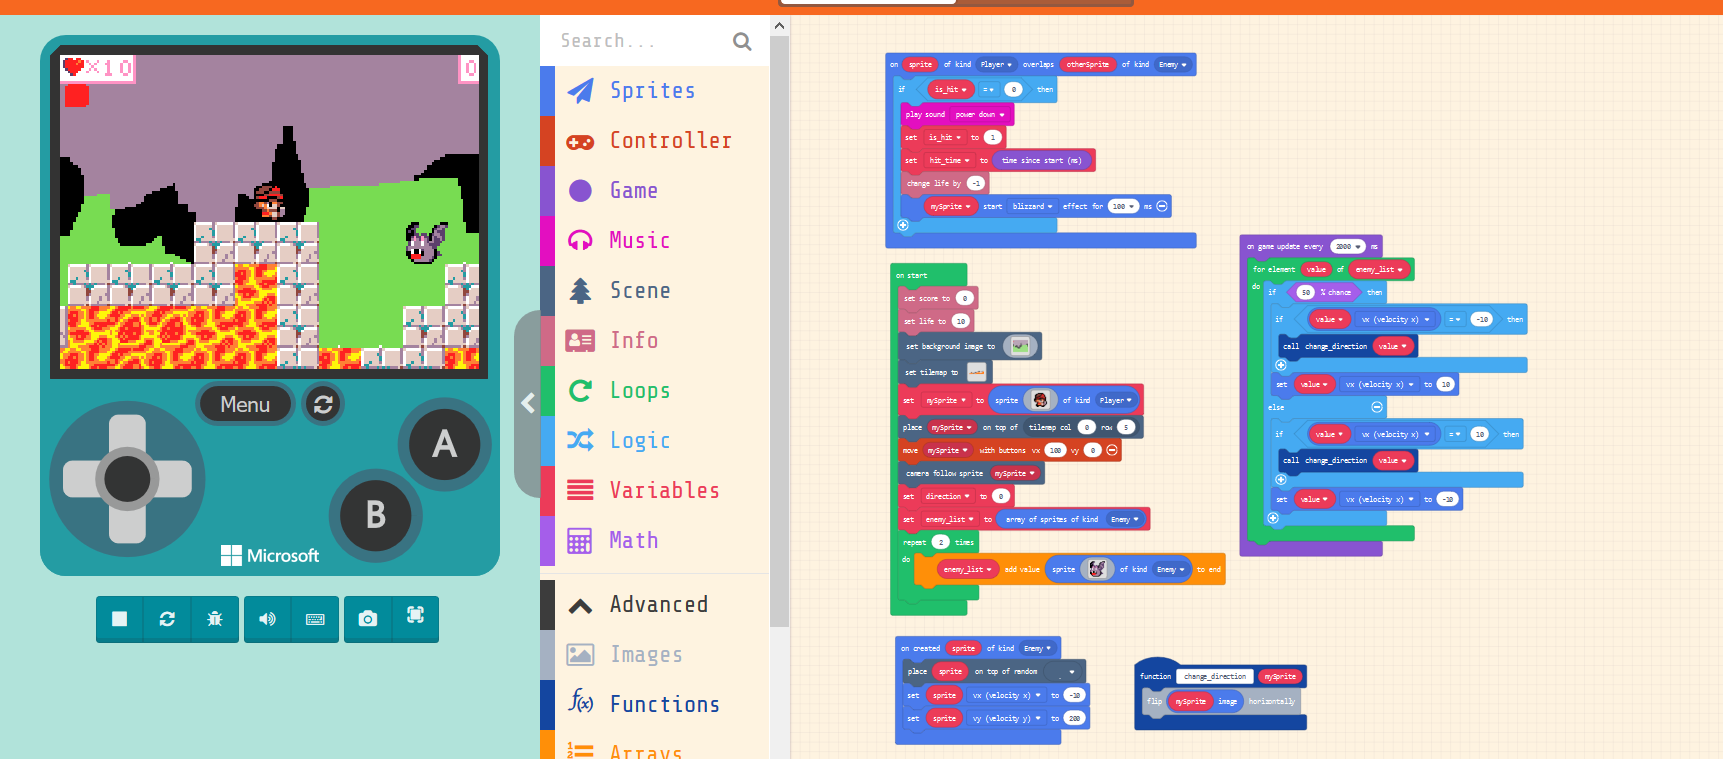Click the set life value 10 field
The height and width of the screenshot is (759, 1723).
pyautogui.click(x=960, y=321)
